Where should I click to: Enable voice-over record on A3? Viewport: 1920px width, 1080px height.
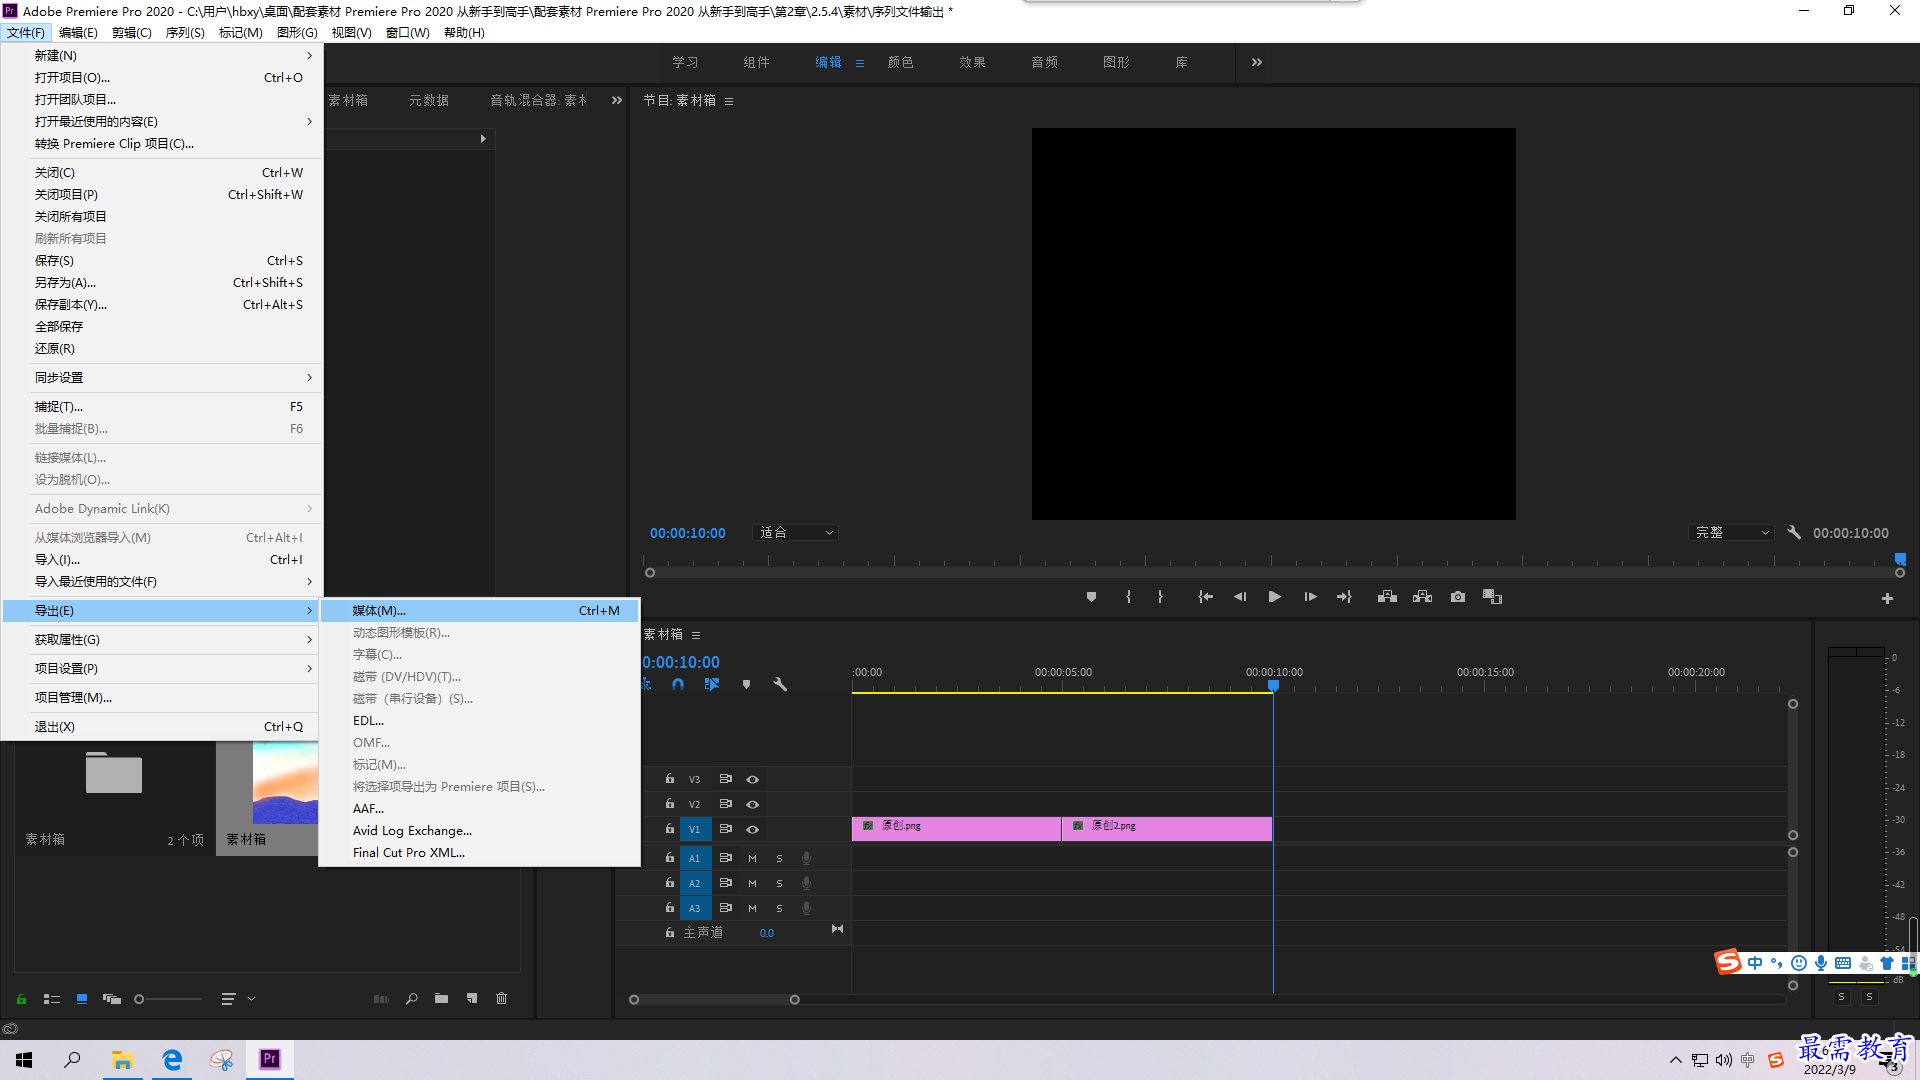pyautogui.click(x=806, y=908)
